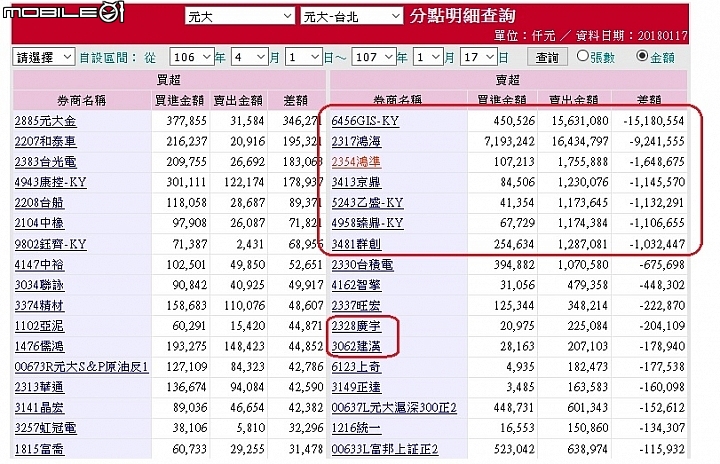The image size is (720, 464).
Task: Select the 金額 radio button
Action: coord(642,56)
